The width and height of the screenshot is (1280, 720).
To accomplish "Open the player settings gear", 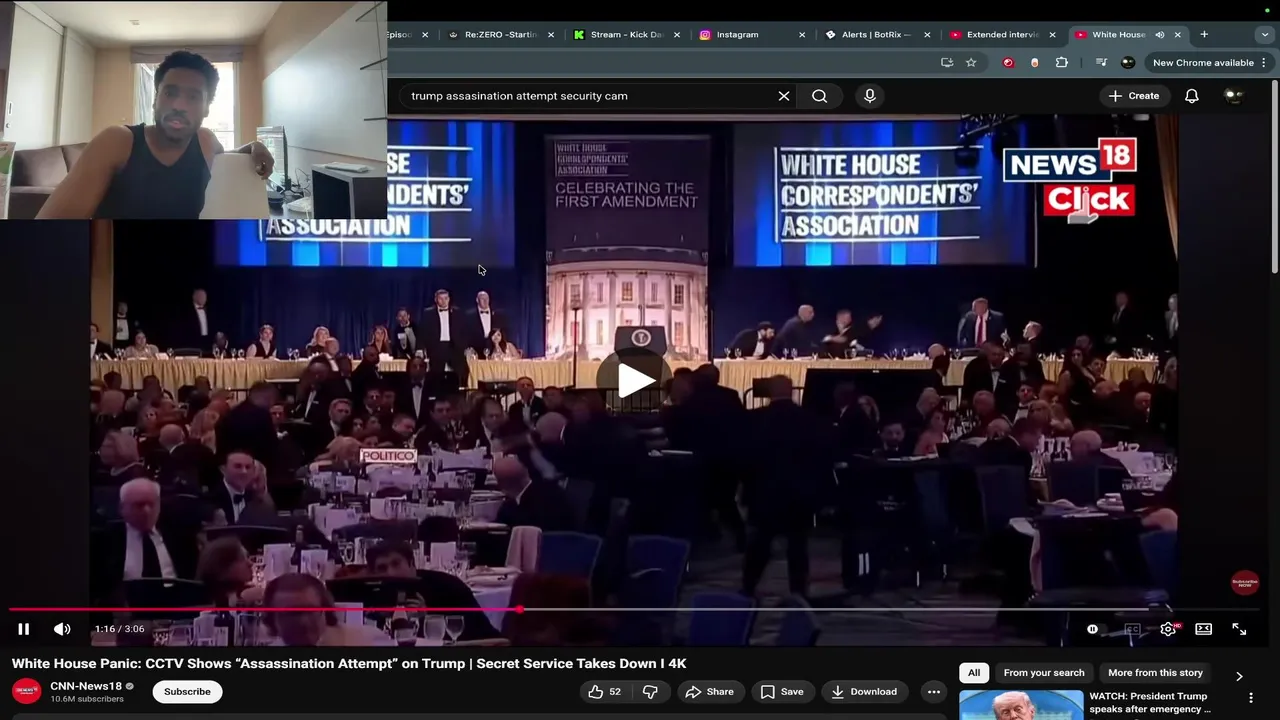I will 1168,629.
